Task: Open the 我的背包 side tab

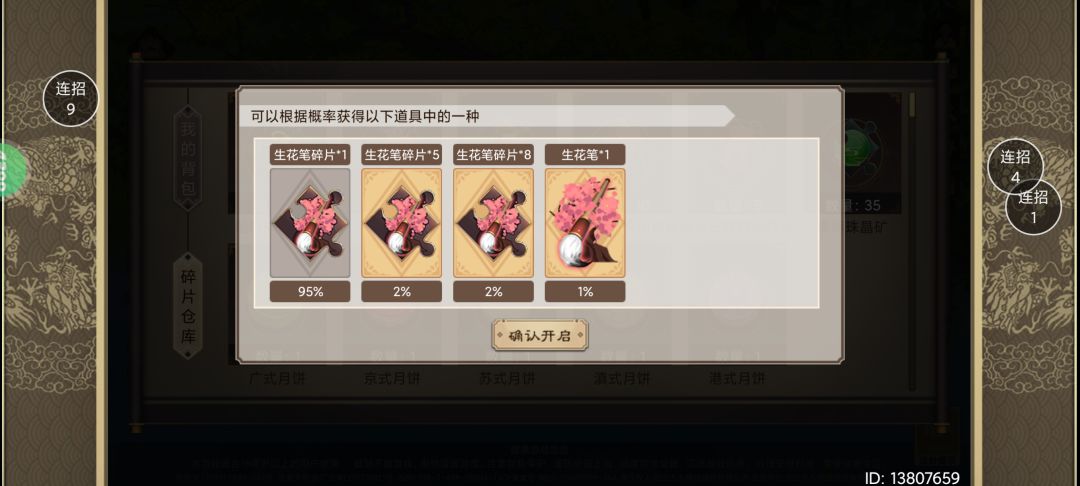Action: coord(188,158)
